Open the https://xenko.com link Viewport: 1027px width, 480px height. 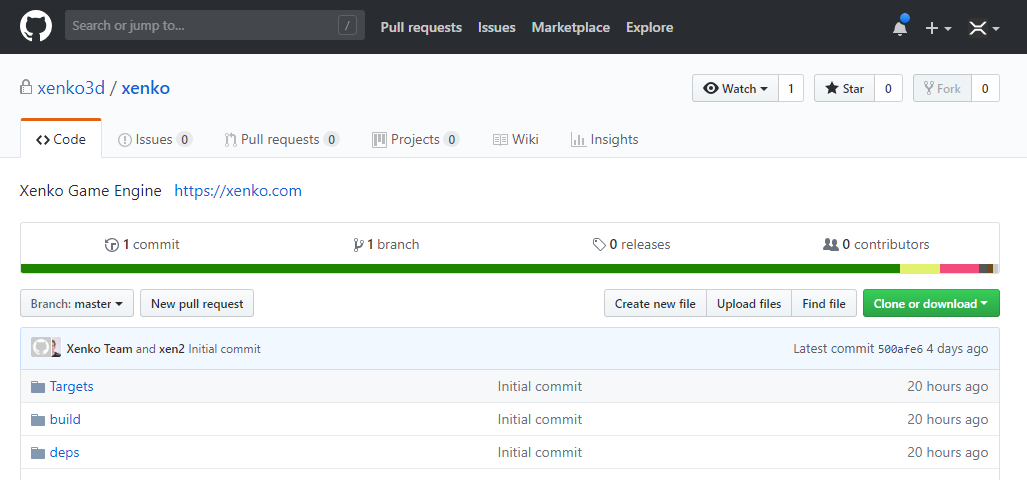238,191
